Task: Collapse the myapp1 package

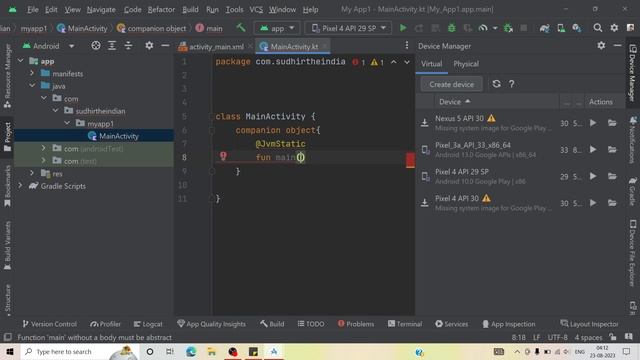Action: [x=67, y=123]
